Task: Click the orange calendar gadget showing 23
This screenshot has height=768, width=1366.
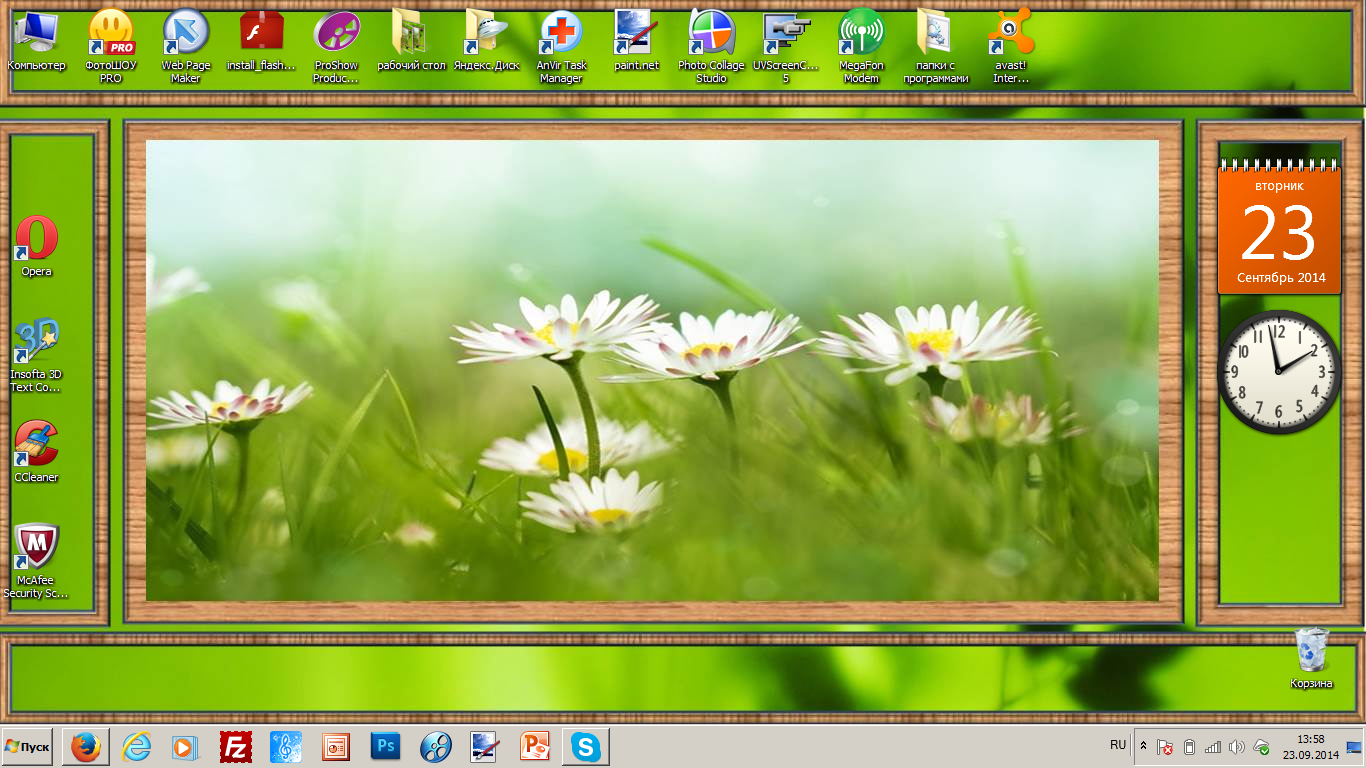Action: (1278, 231)
